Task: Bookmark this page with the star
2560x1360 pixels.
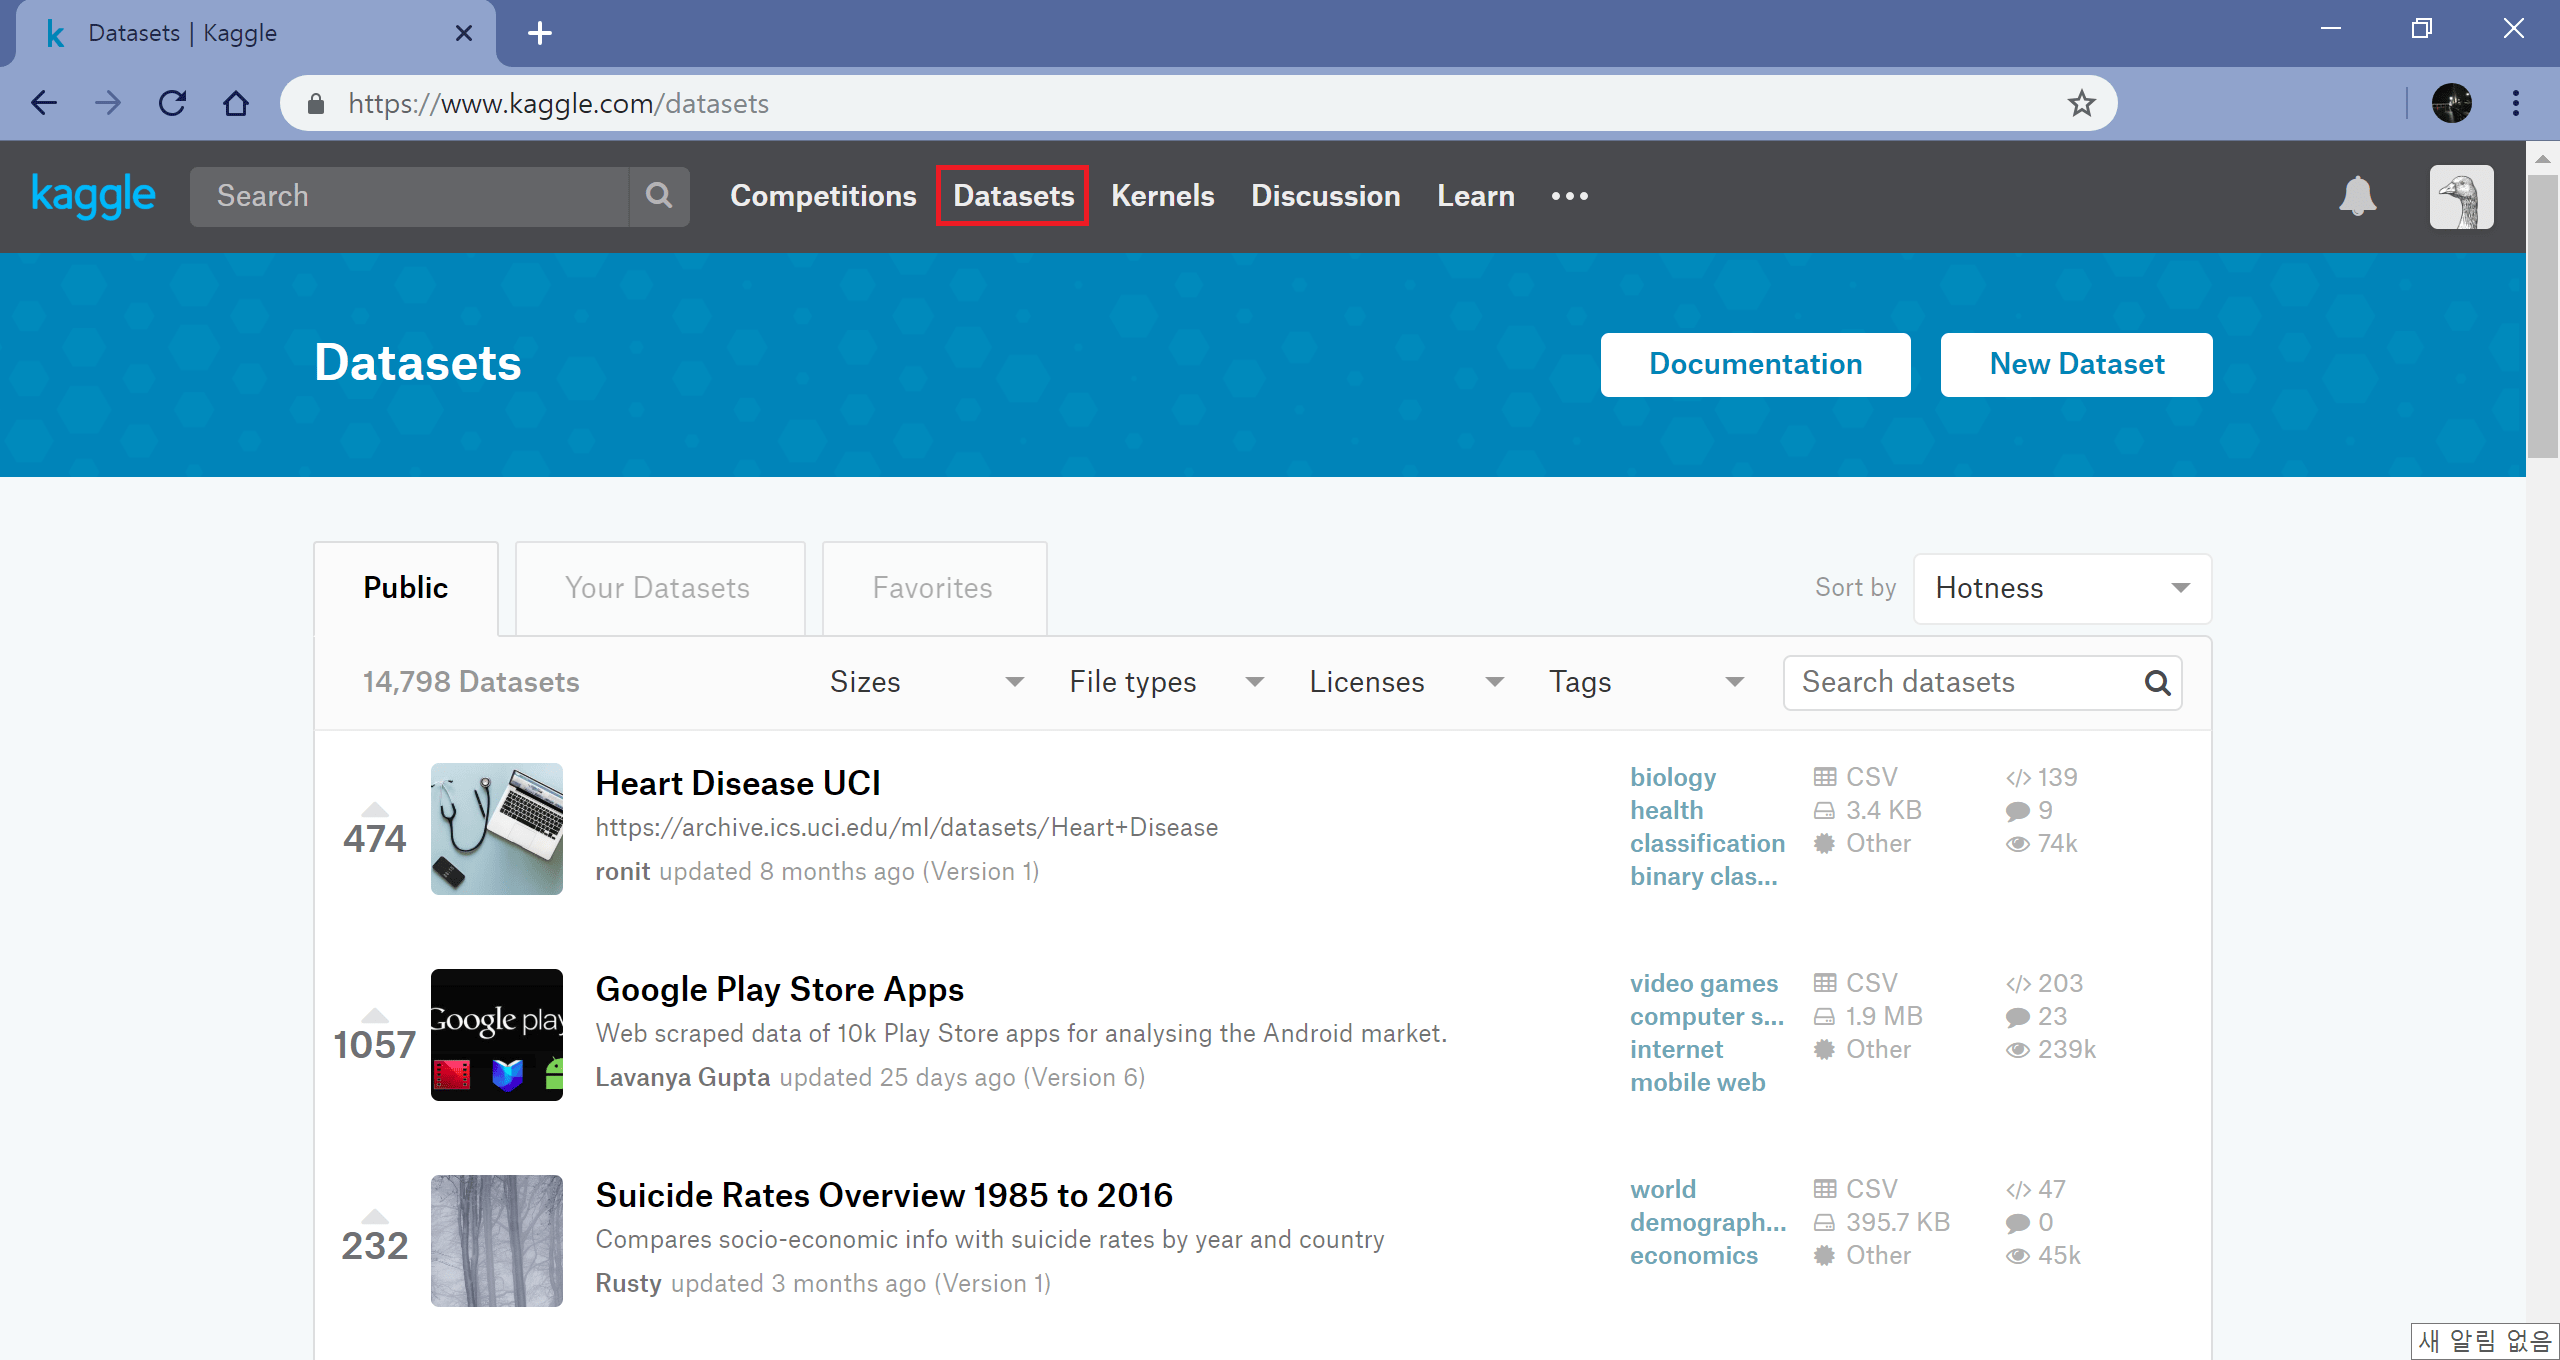Action: 2081,103
